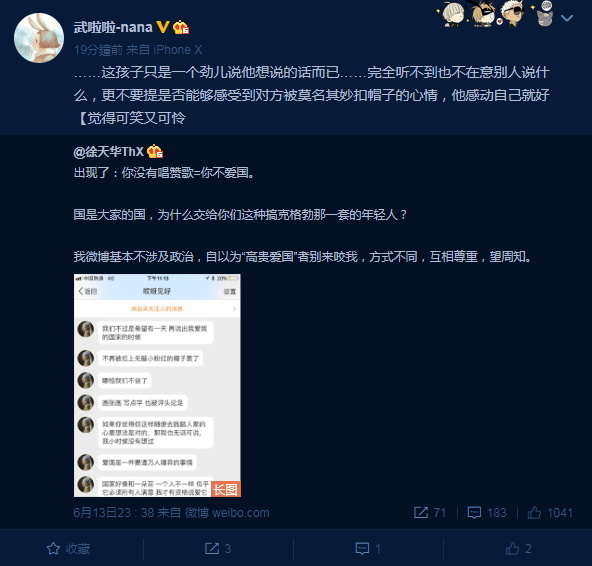Toggle 收藏 favorite star at the bottom

click(x=68, y=548)
